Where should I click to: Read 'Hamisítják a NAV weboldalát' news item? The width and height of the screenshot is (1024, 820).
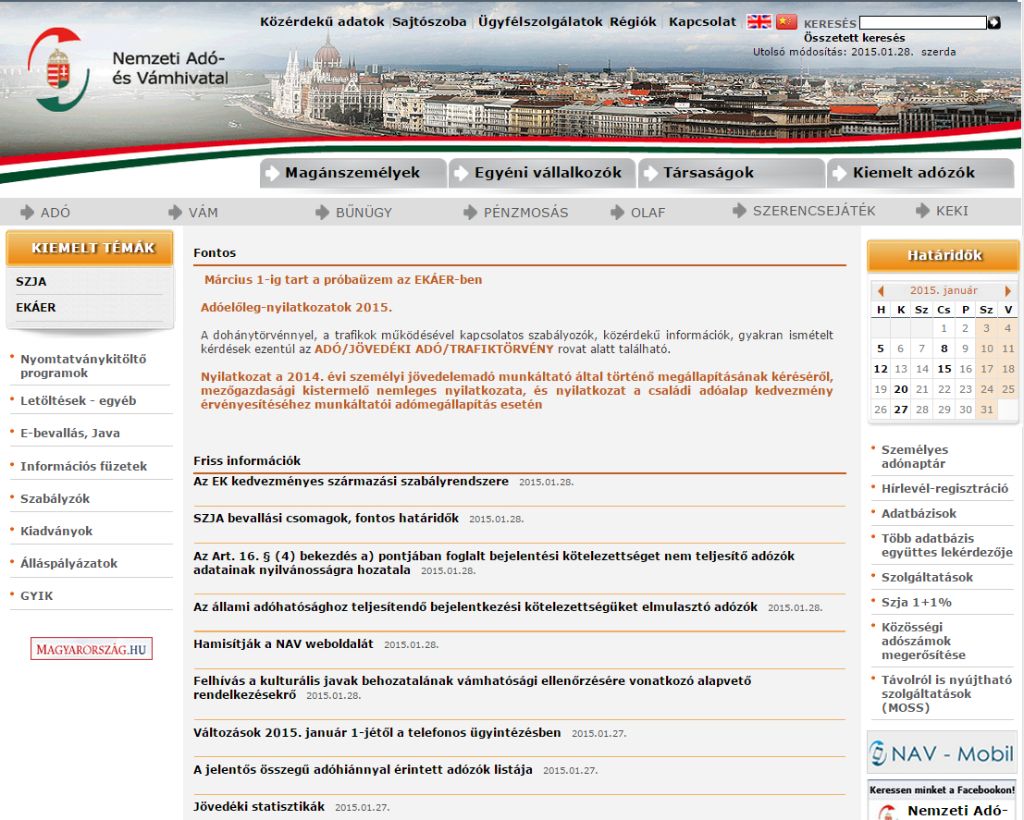tap(283, 644)
